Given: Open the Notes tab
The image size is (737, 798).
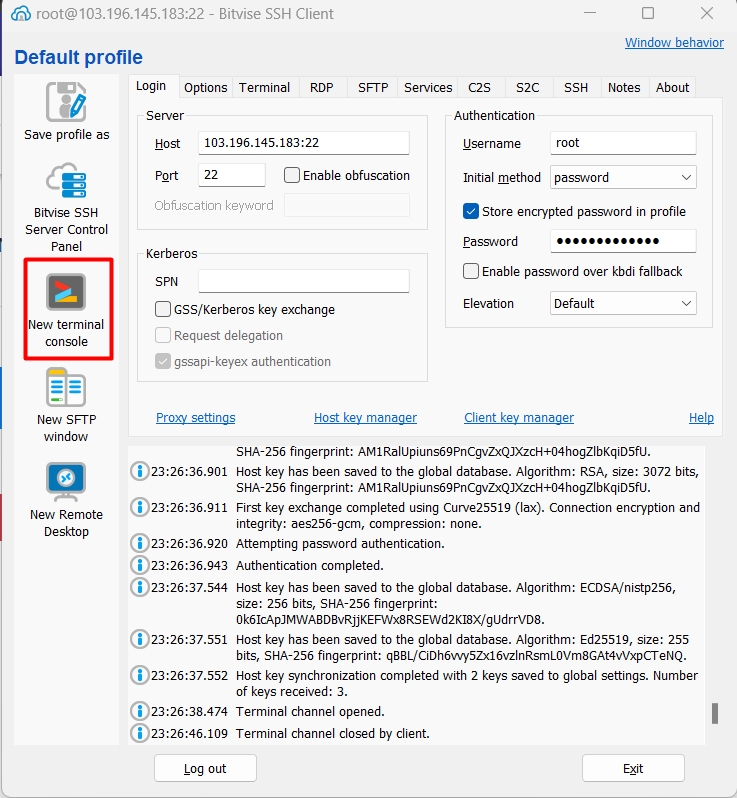Looking at the screenshot, I should point(624,88).
